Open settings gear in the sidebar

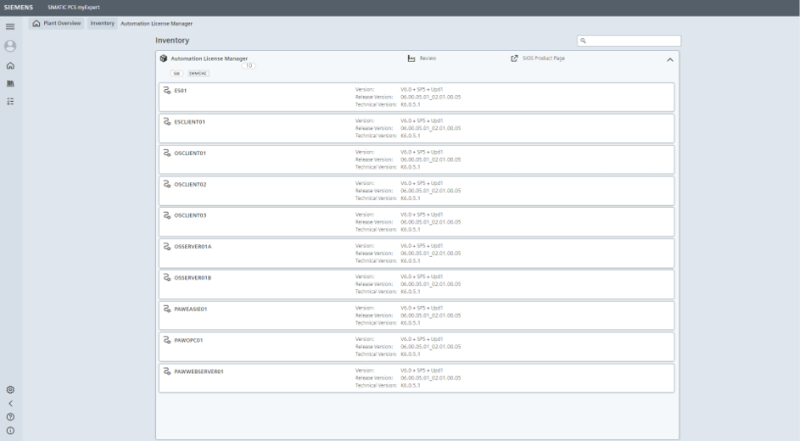(x=10, y=389)
